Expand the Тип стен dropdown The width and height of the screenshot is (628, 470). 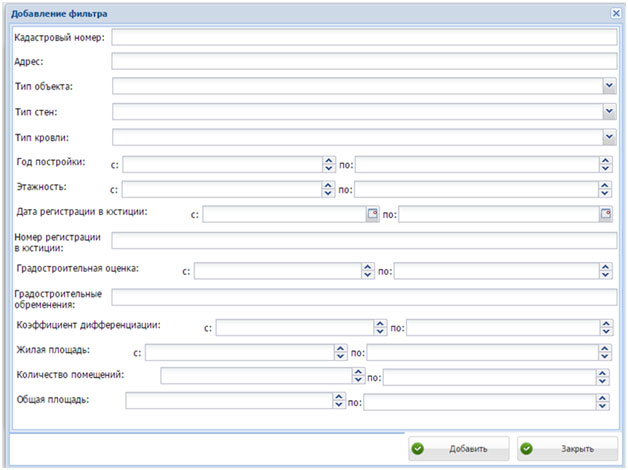point(609,112)
